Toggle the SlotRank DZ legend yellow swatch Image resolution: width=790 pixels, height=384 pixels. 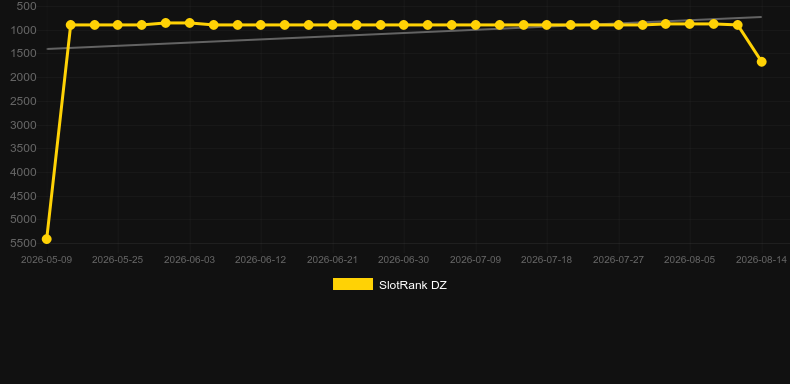coord(353,284)
